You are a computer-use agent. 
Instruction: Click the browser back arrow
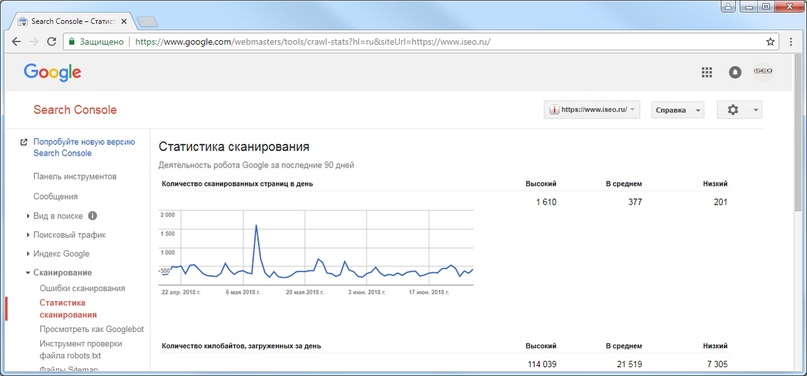click(16, 42)
